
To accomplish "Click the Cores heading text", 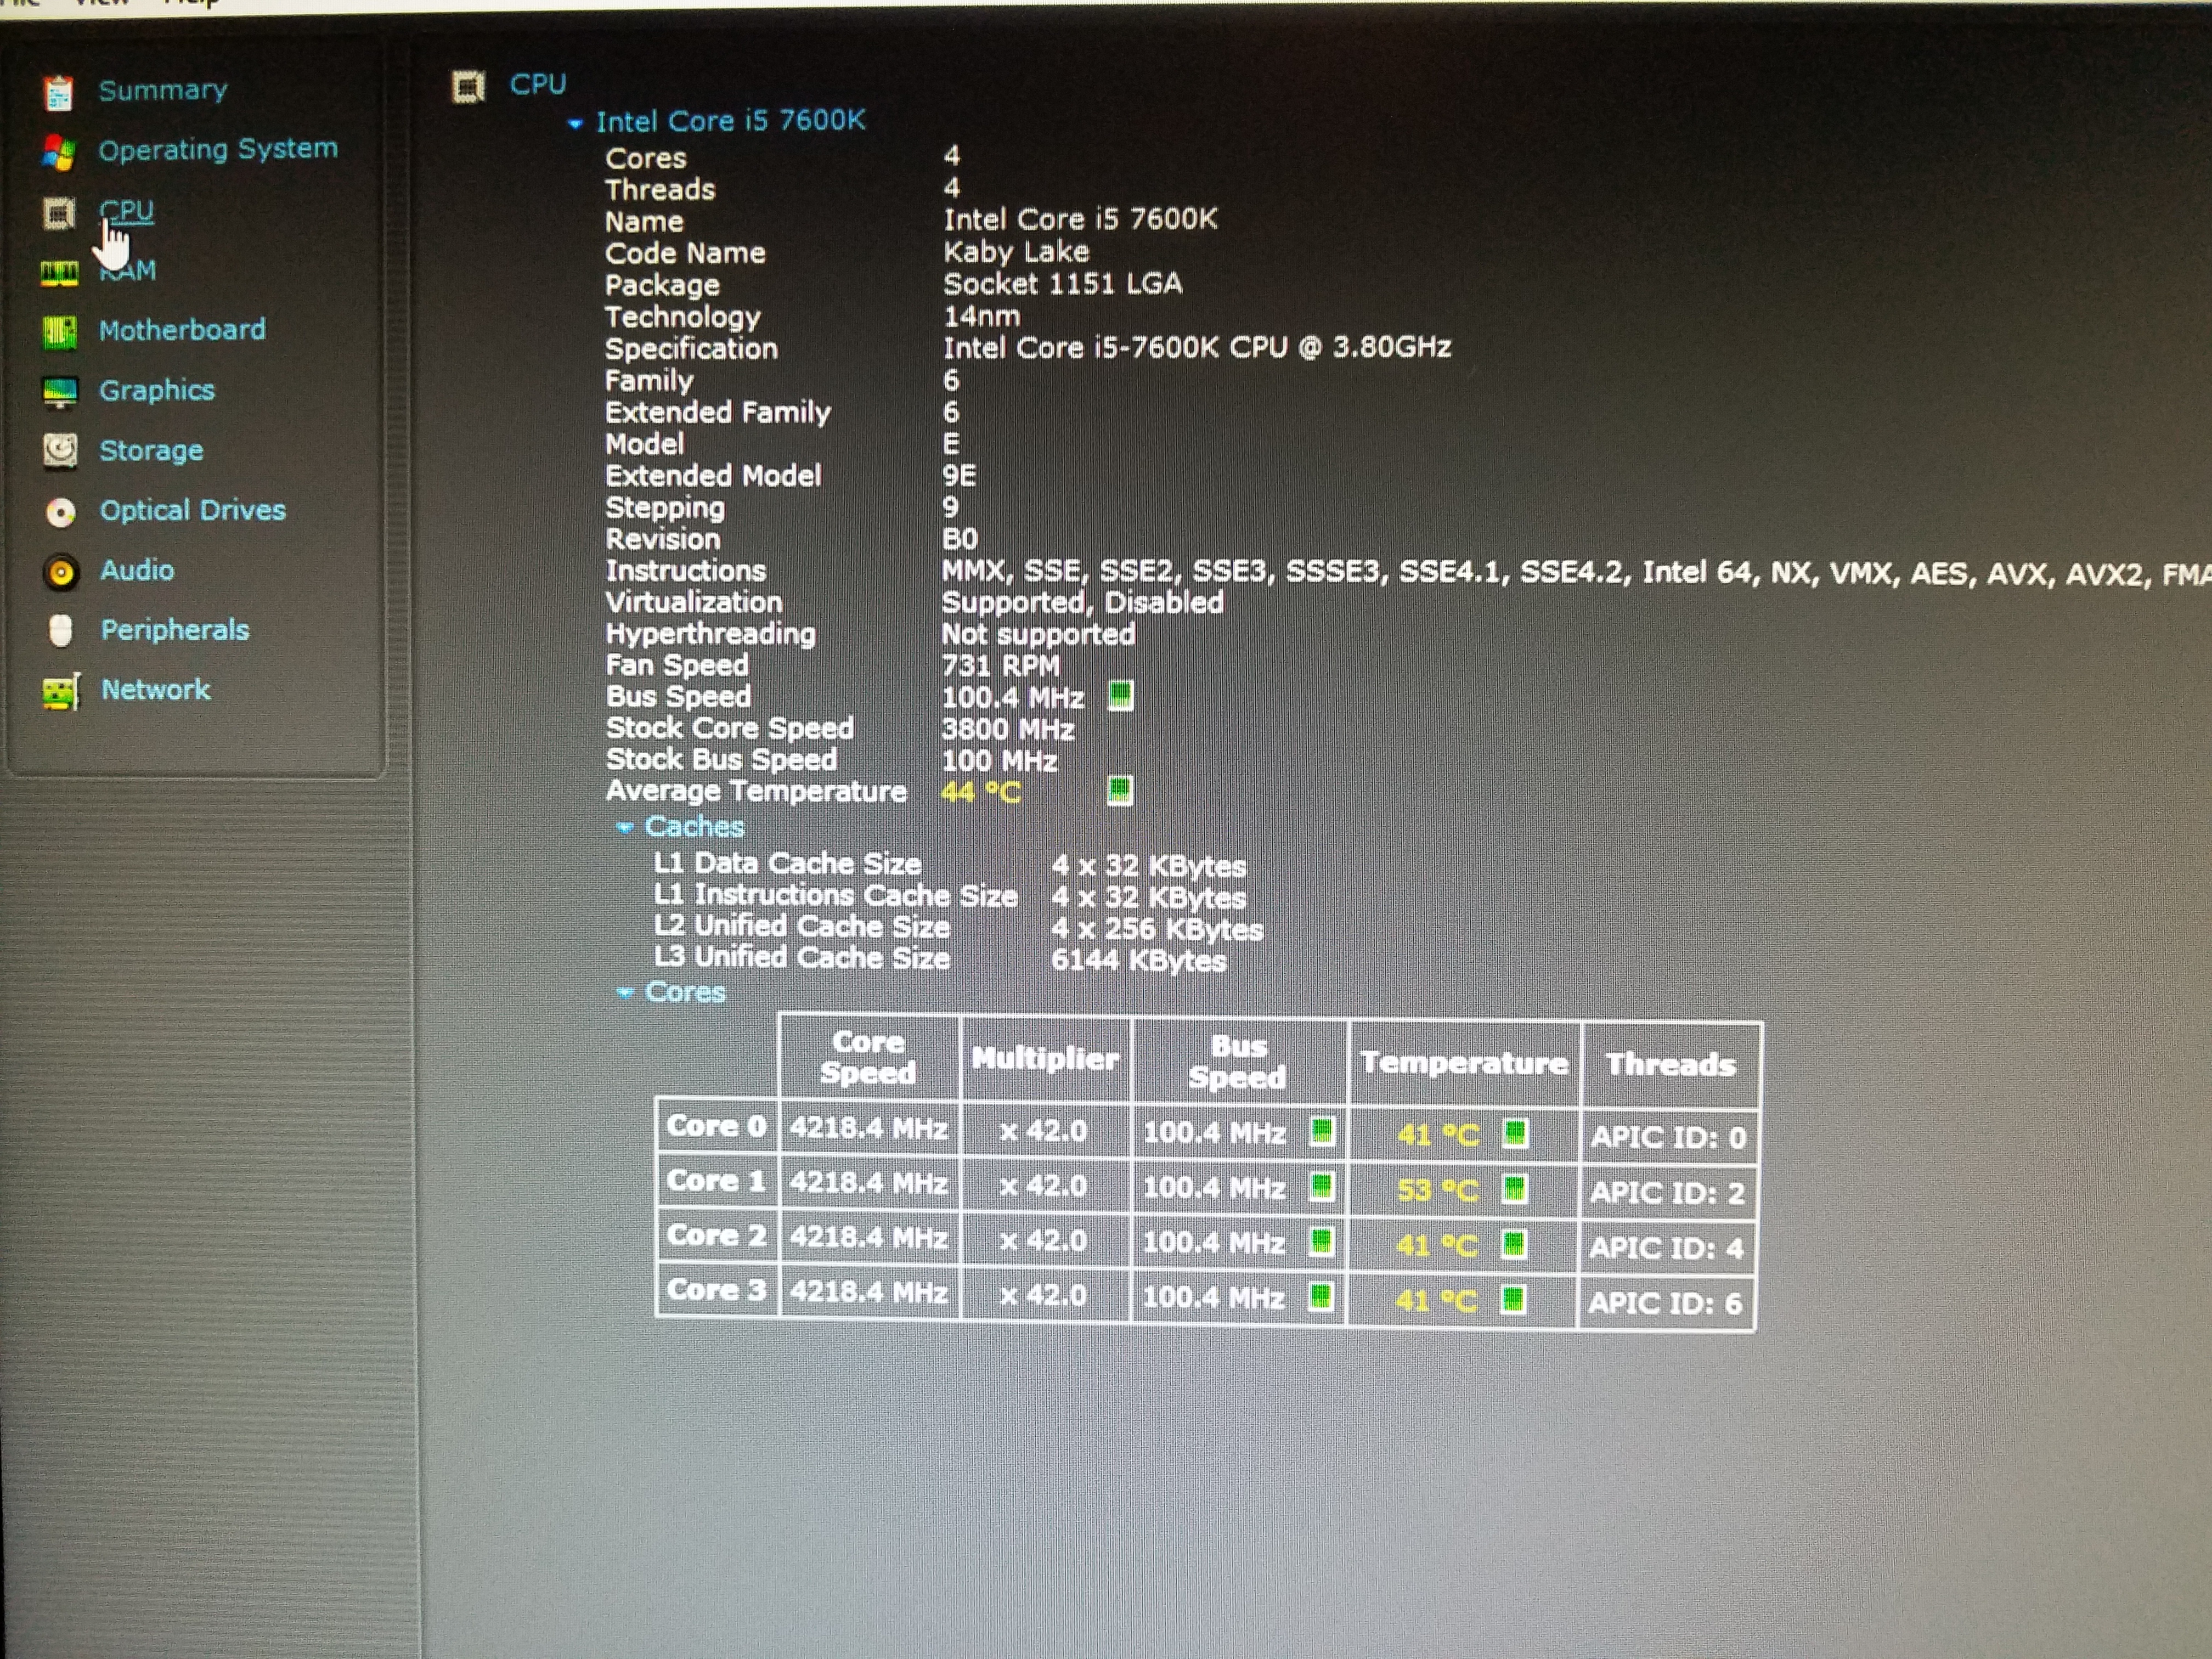I will (x=685, y=992).
